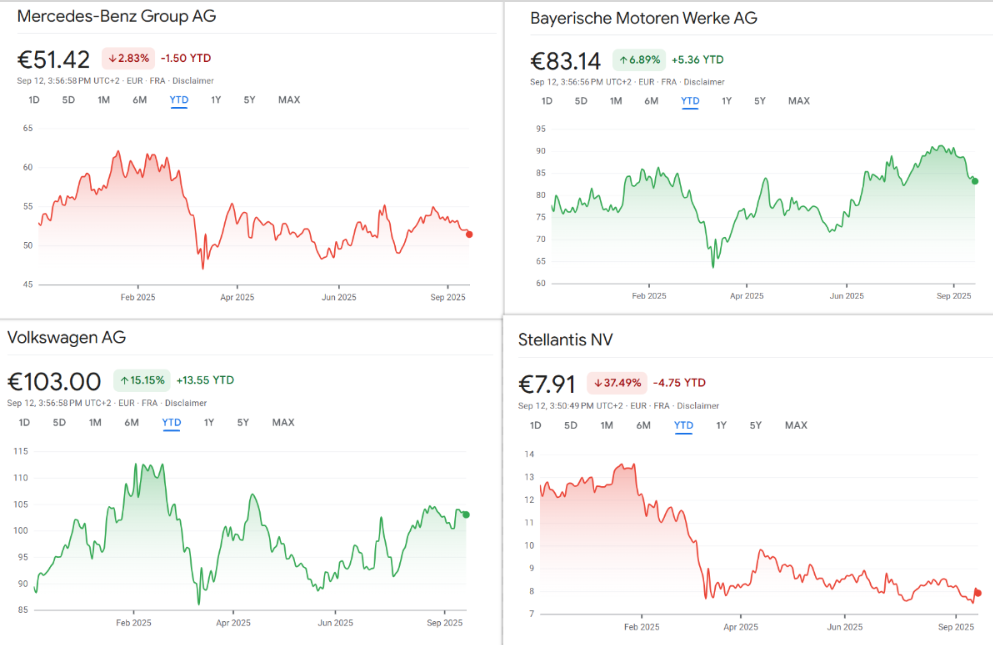Click the green 15.15% up-arrow badge

(141, 380)
